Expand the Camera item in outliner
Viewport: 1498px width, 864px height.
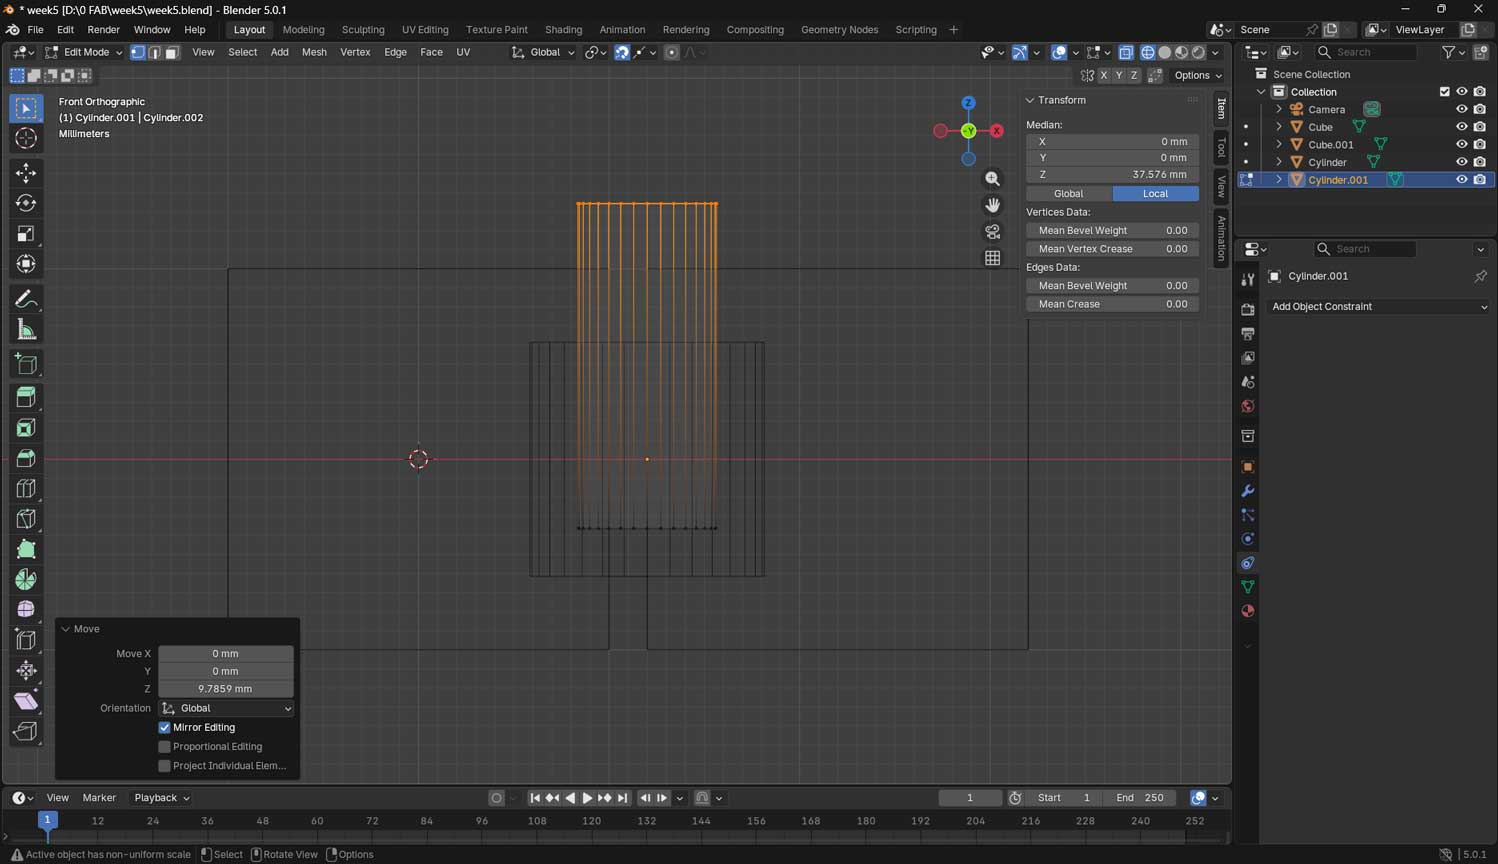click(1279, 109)
